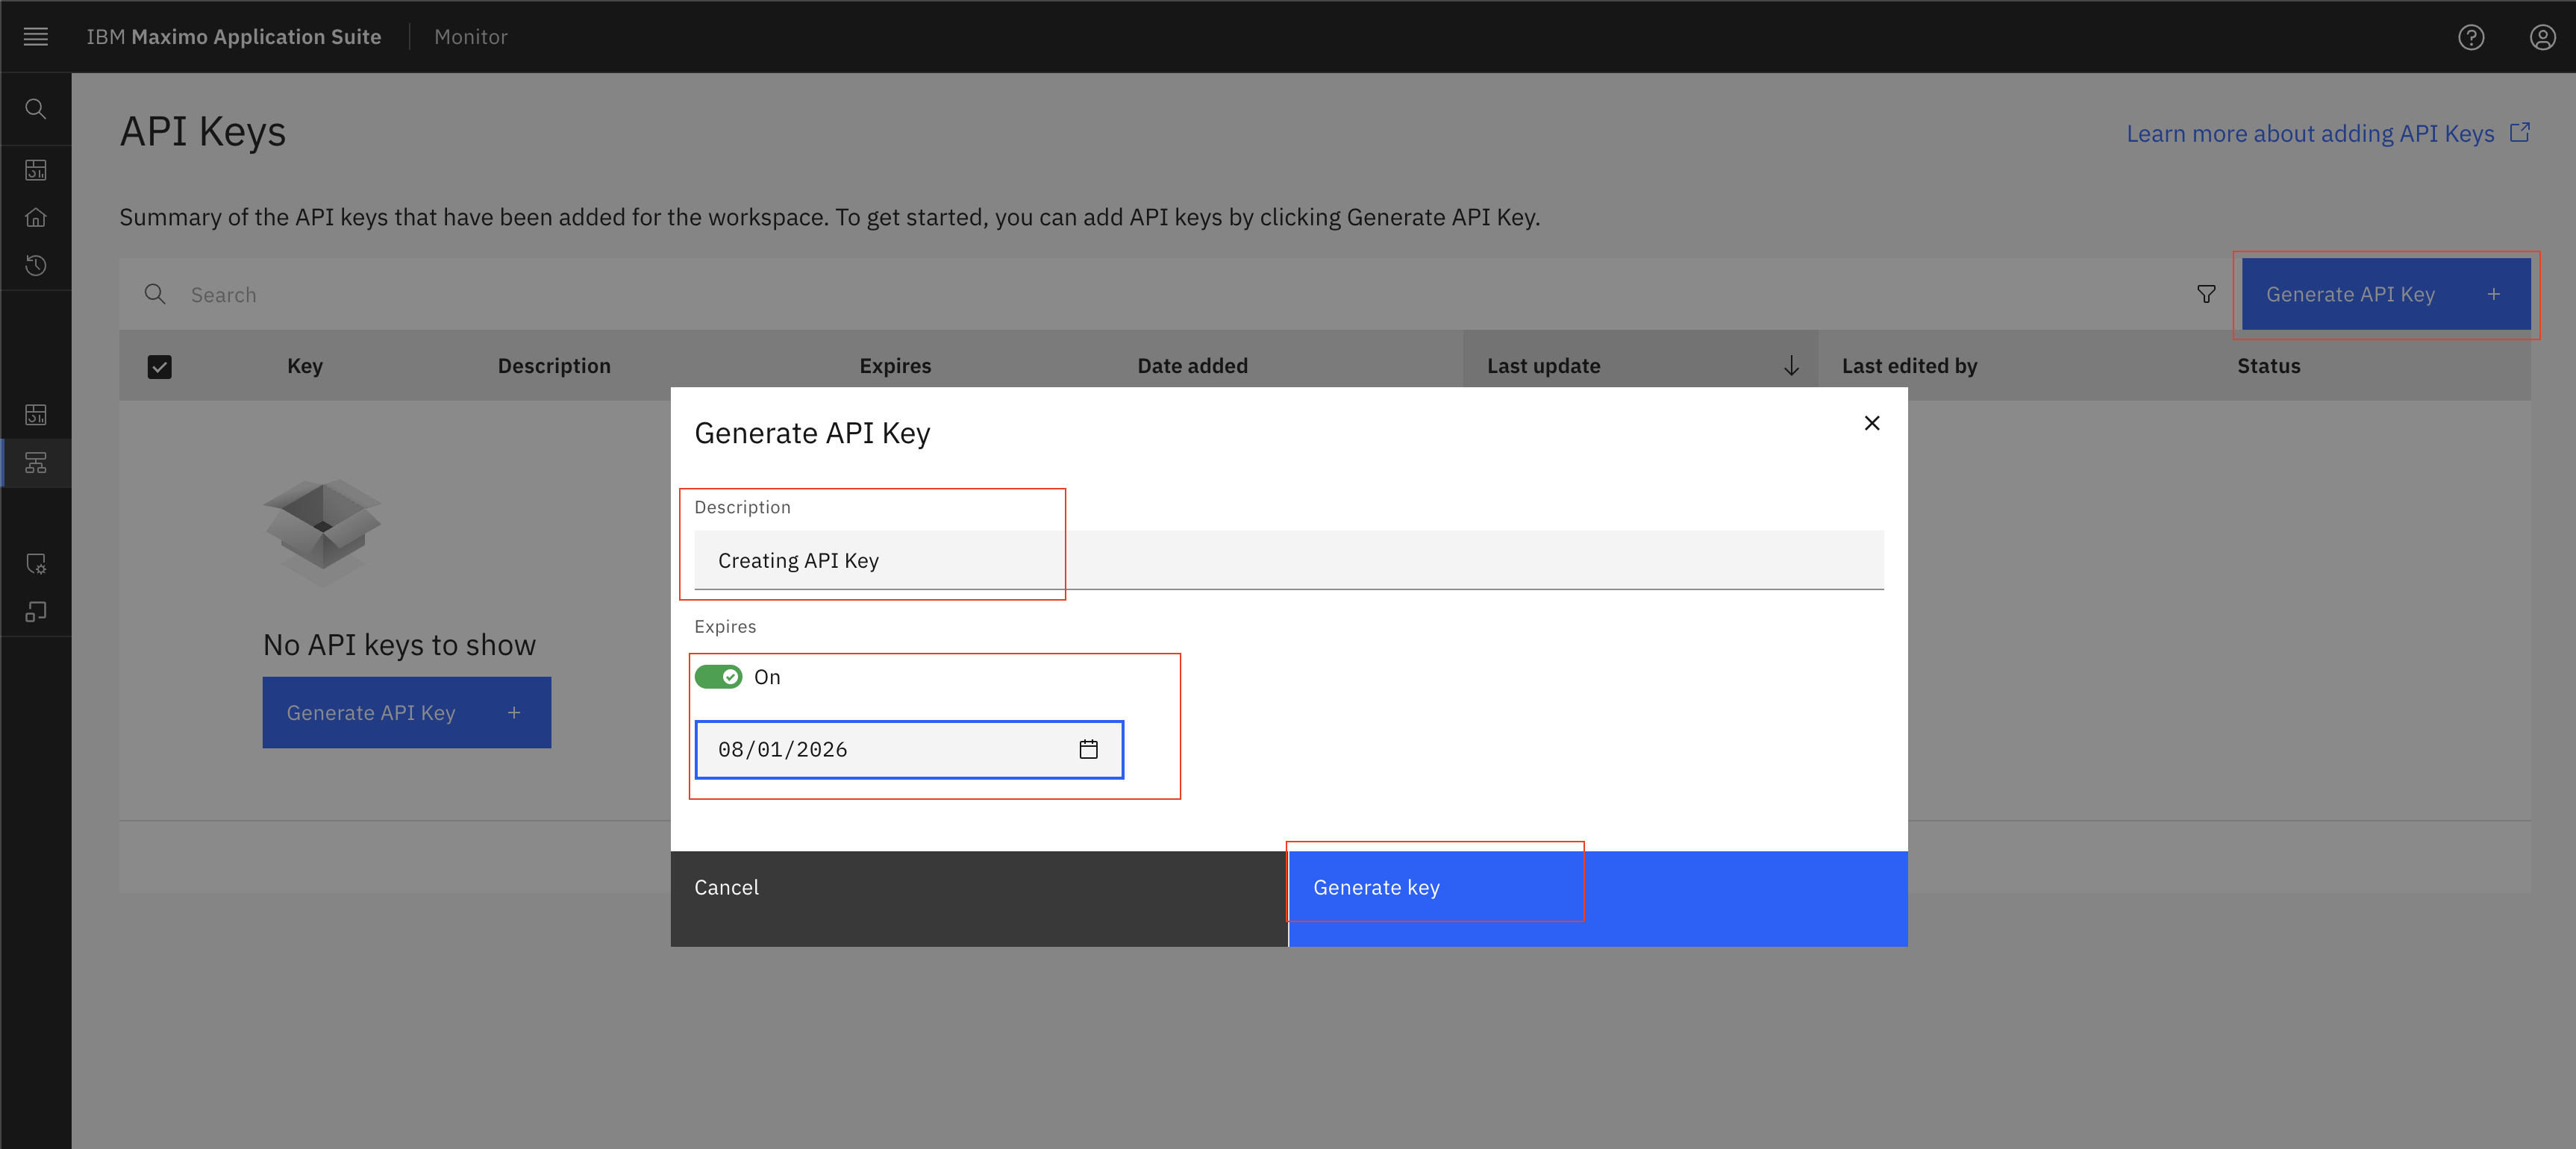
Task: Click the table search magnifier icon
Action: tap(155, 294)
